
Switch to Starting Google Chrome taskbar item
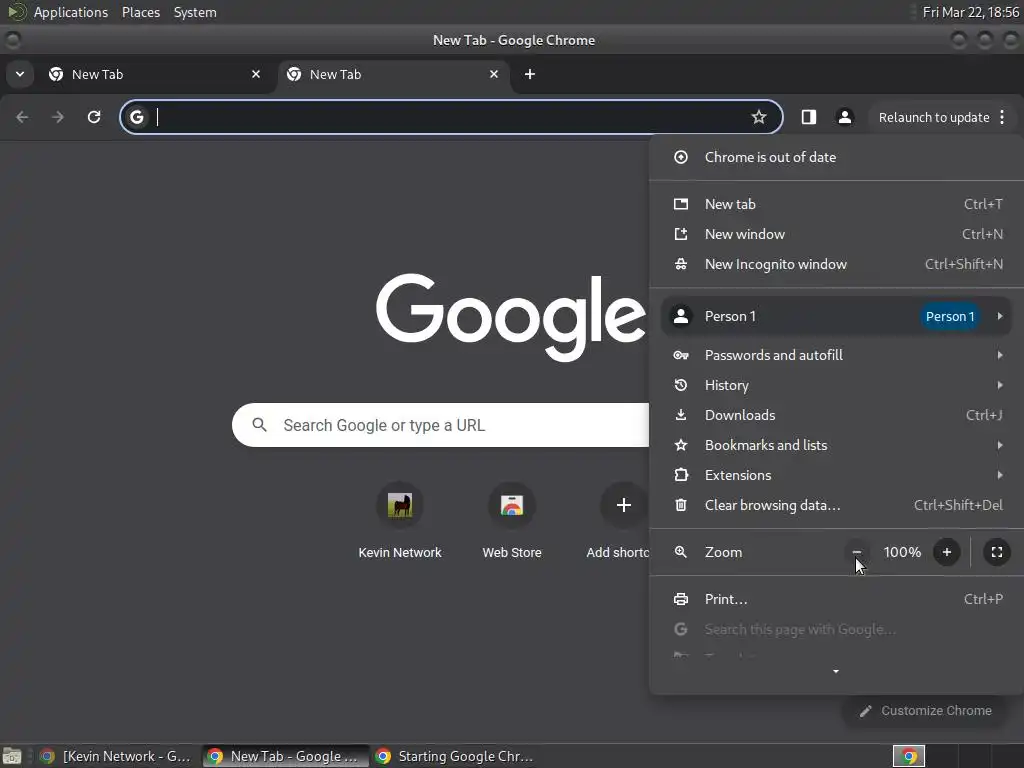point(455,757)
